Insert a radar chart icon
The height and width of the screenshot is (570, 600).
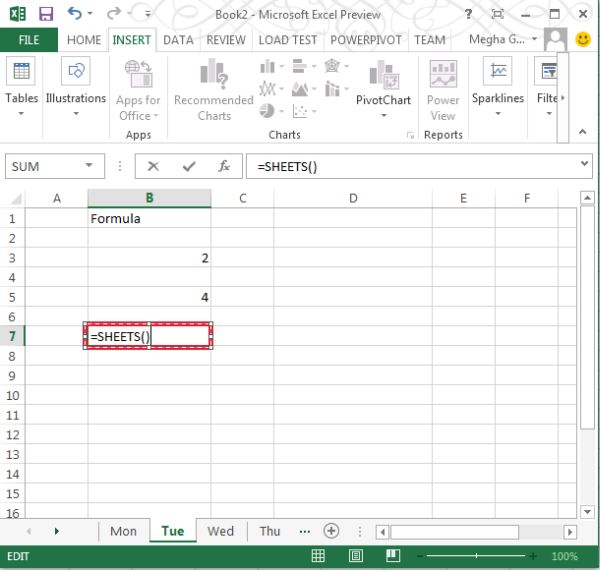click(332, 66)
